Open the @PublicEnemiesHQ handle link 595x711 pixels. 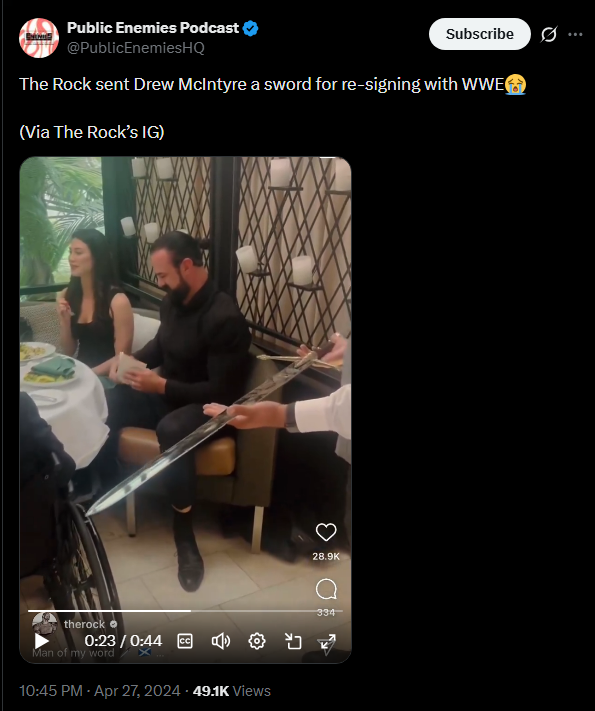pyautogui.click(x=136, y=48)
